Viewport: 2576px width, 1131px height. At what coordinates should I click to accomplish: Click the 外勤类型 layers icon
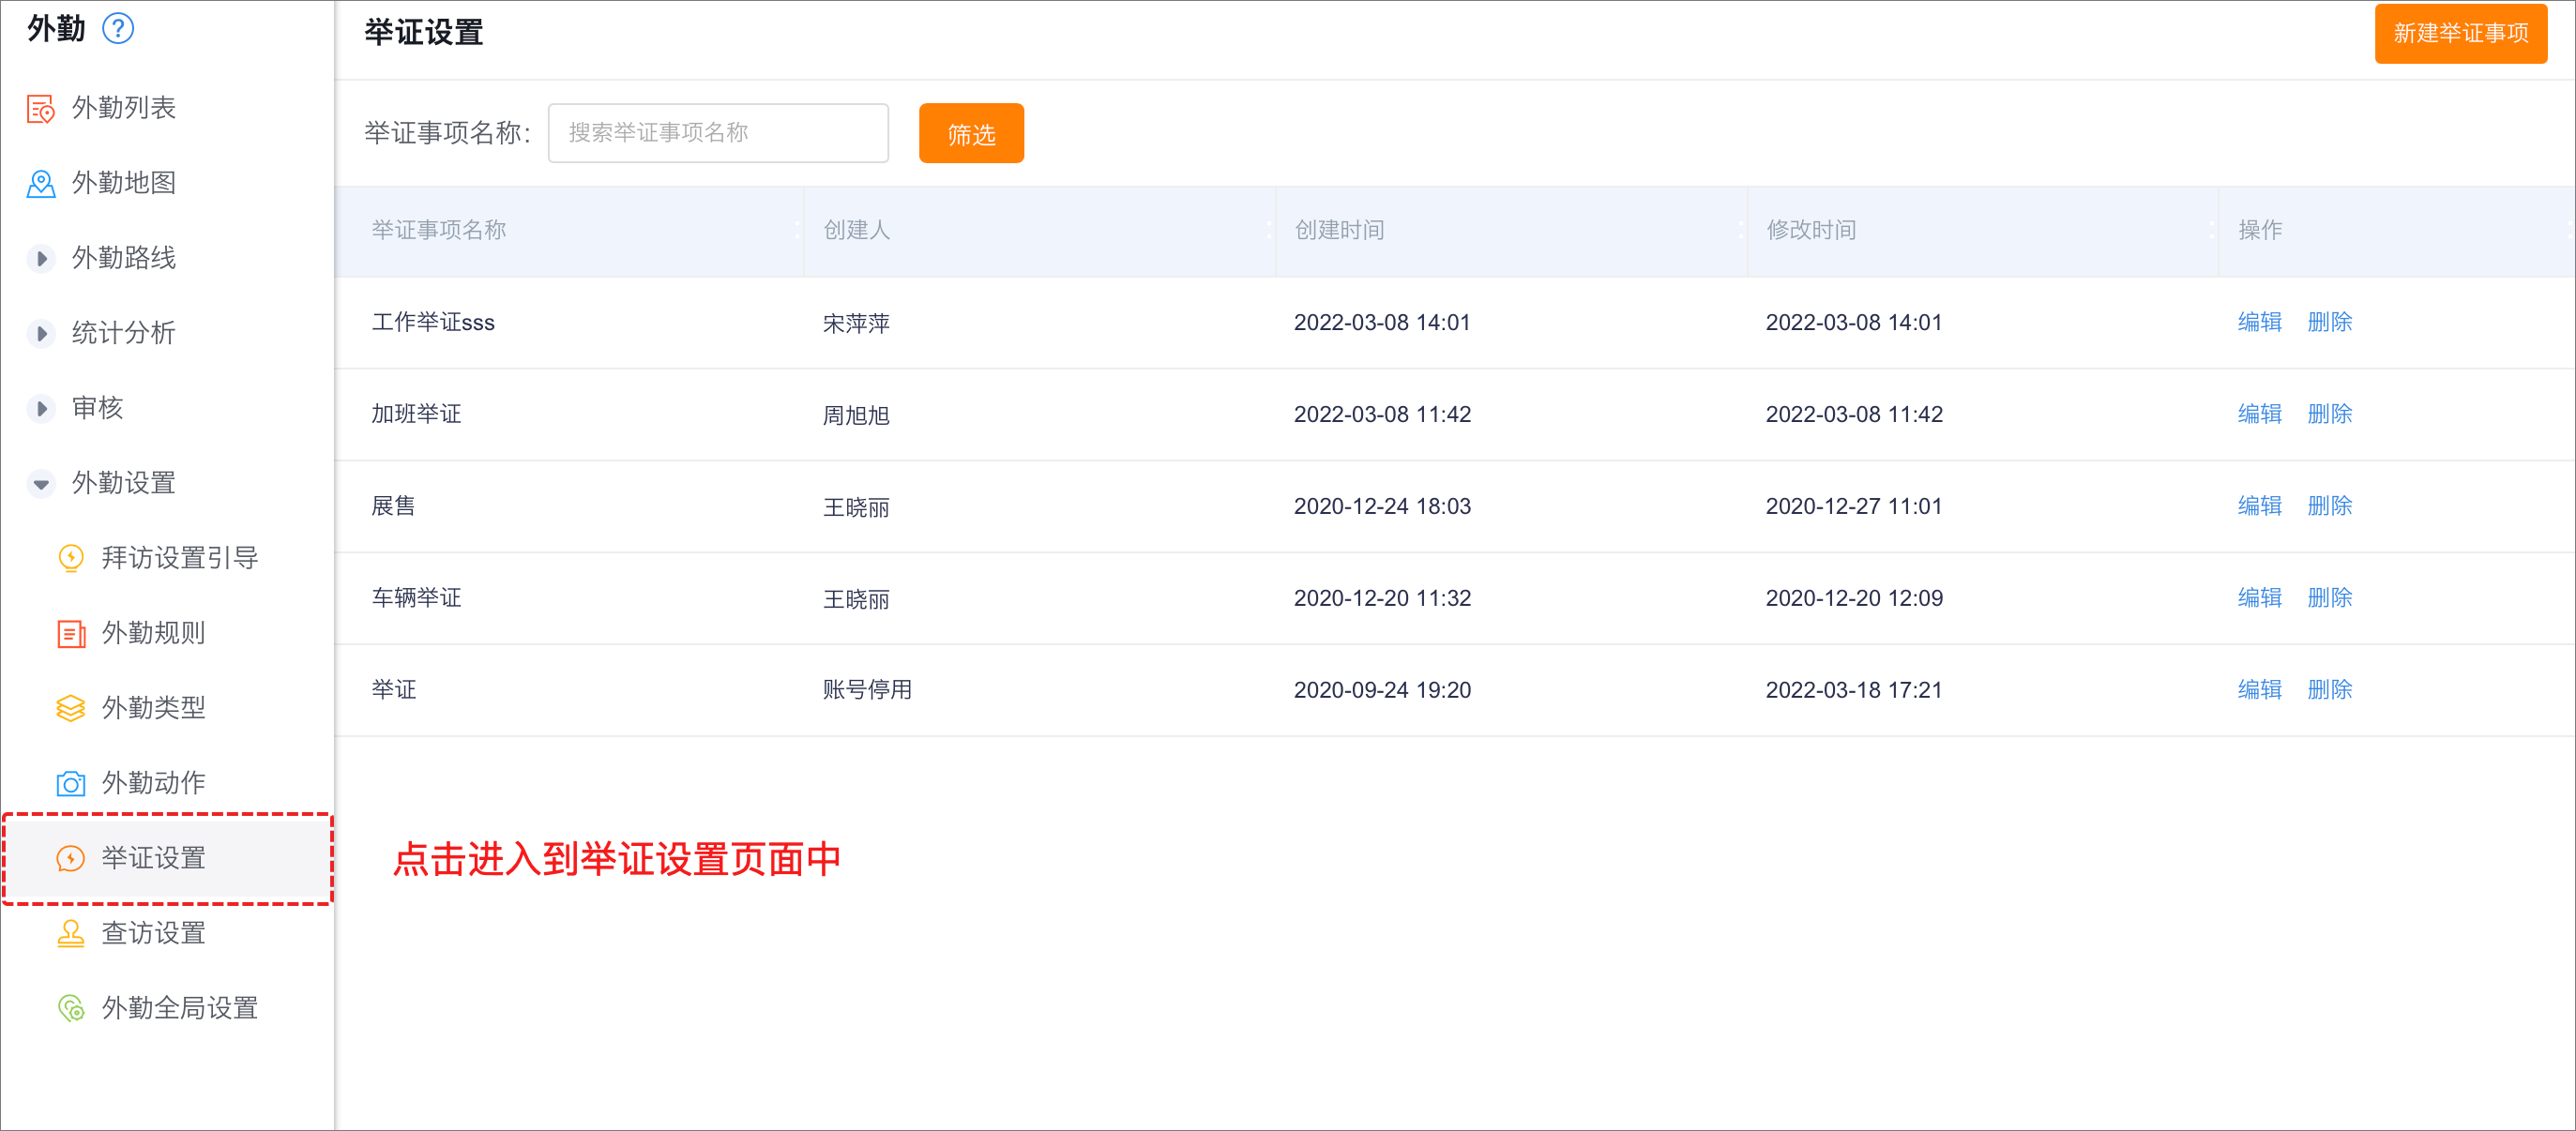point(71,708)
